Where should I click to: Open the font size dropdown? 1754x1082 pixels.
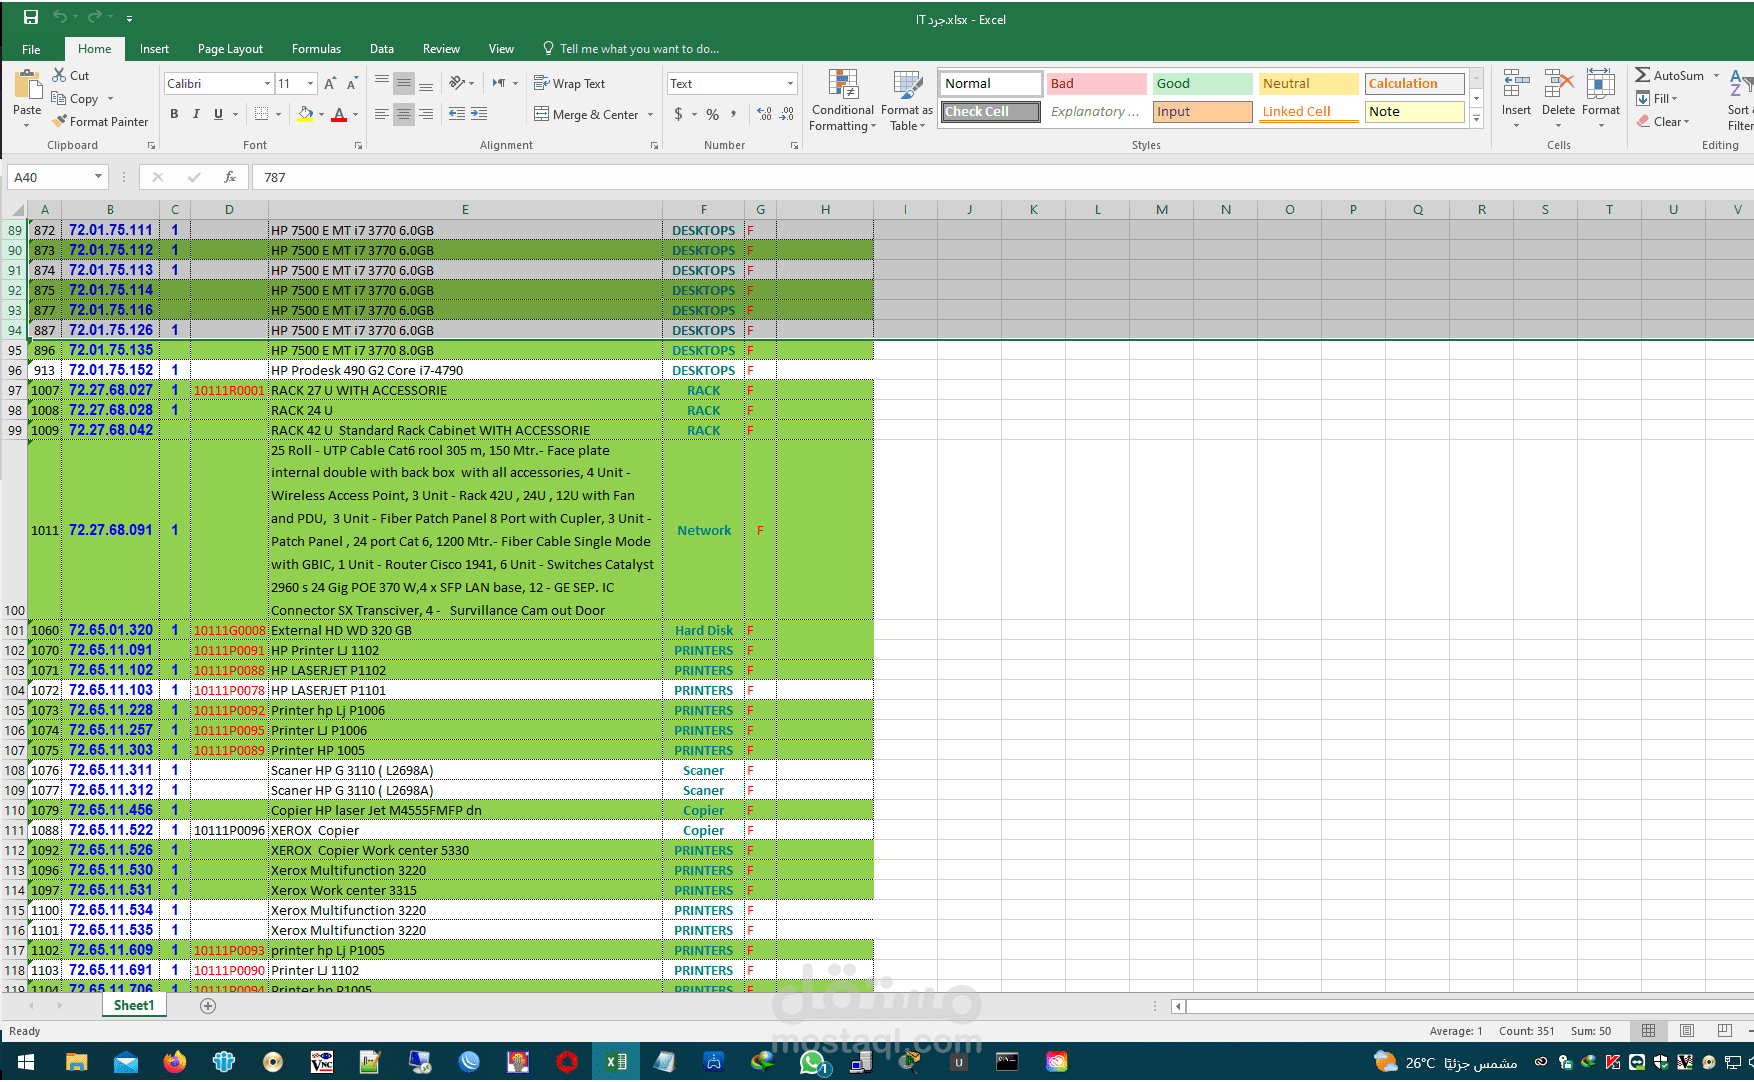tap(311, 83)
